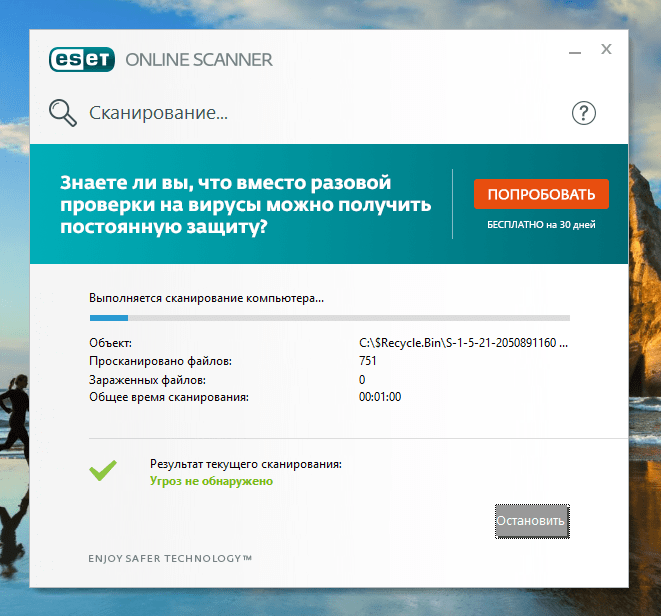Viewport: 661px width, 616px height.
Task: Stop the scan with Остановить button
Action: tap(532, 521)
